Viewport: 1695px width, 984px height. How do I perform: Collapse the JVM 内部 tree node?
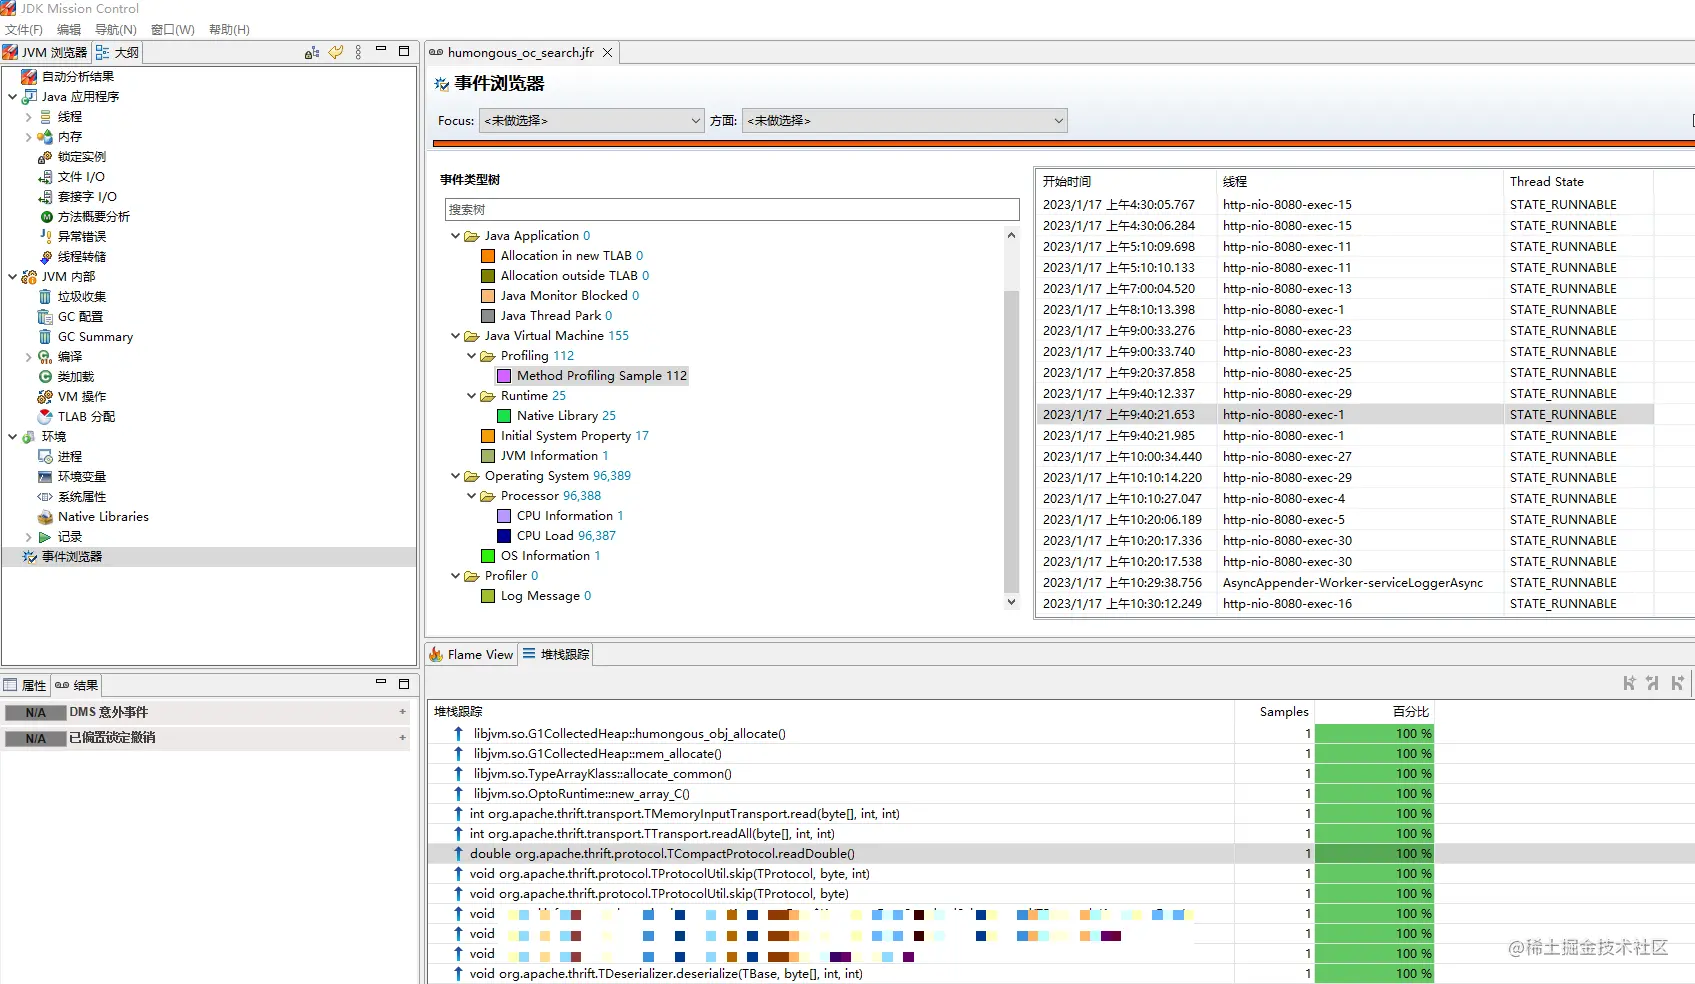click(x=12, y=277)
